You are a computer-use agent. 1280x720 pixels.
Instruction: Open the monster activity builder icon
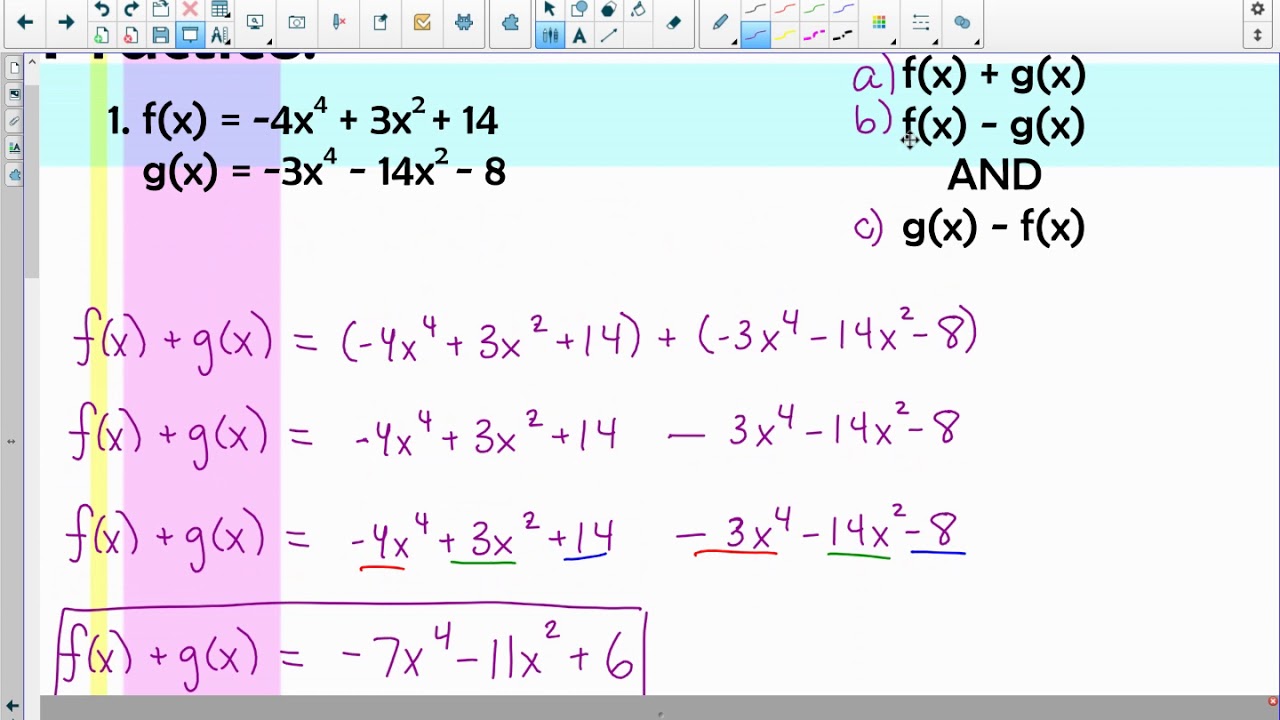pos(464,22)
